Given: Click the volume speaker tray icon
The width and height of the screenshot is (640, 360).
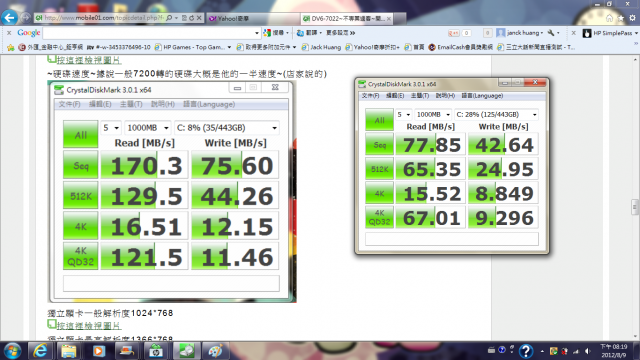Looking at the screenshot, I should pos(588,351).
